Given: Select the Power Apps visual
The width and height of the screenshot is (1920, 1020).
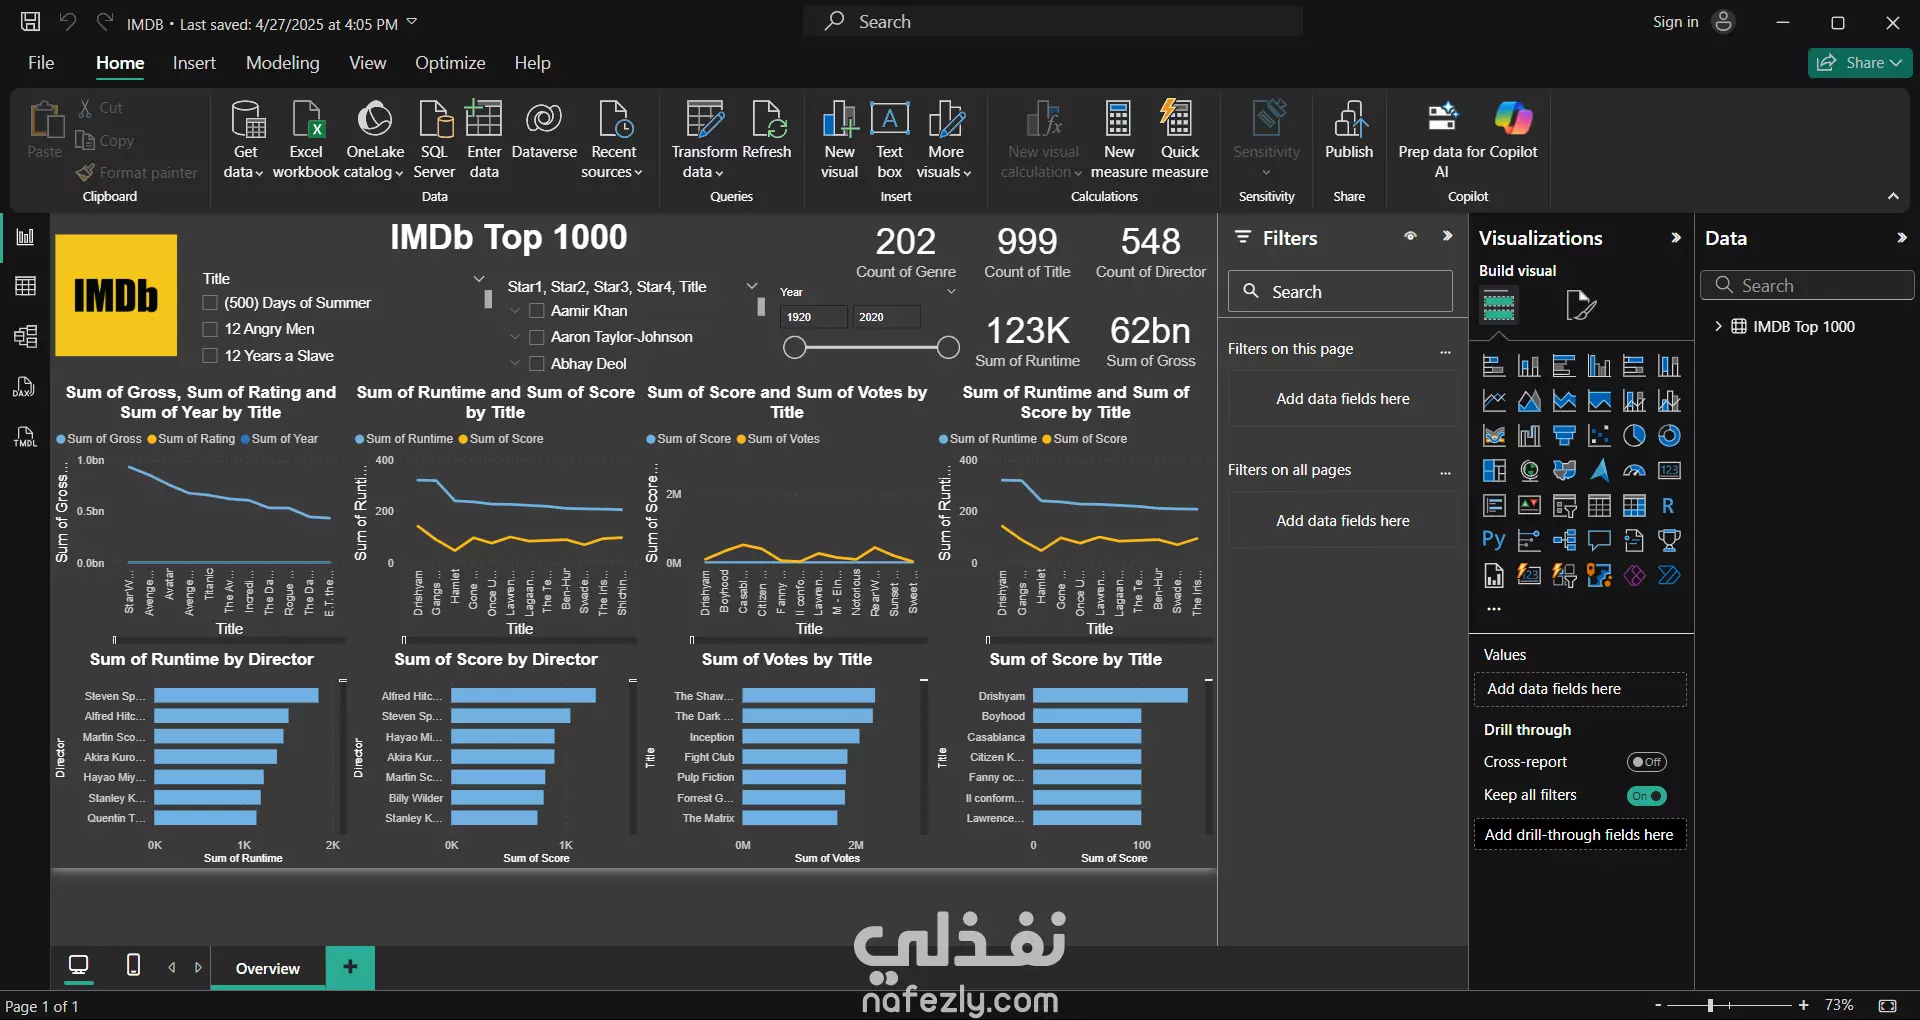Looking at the screenshot, I should (x=1634, y=576).
